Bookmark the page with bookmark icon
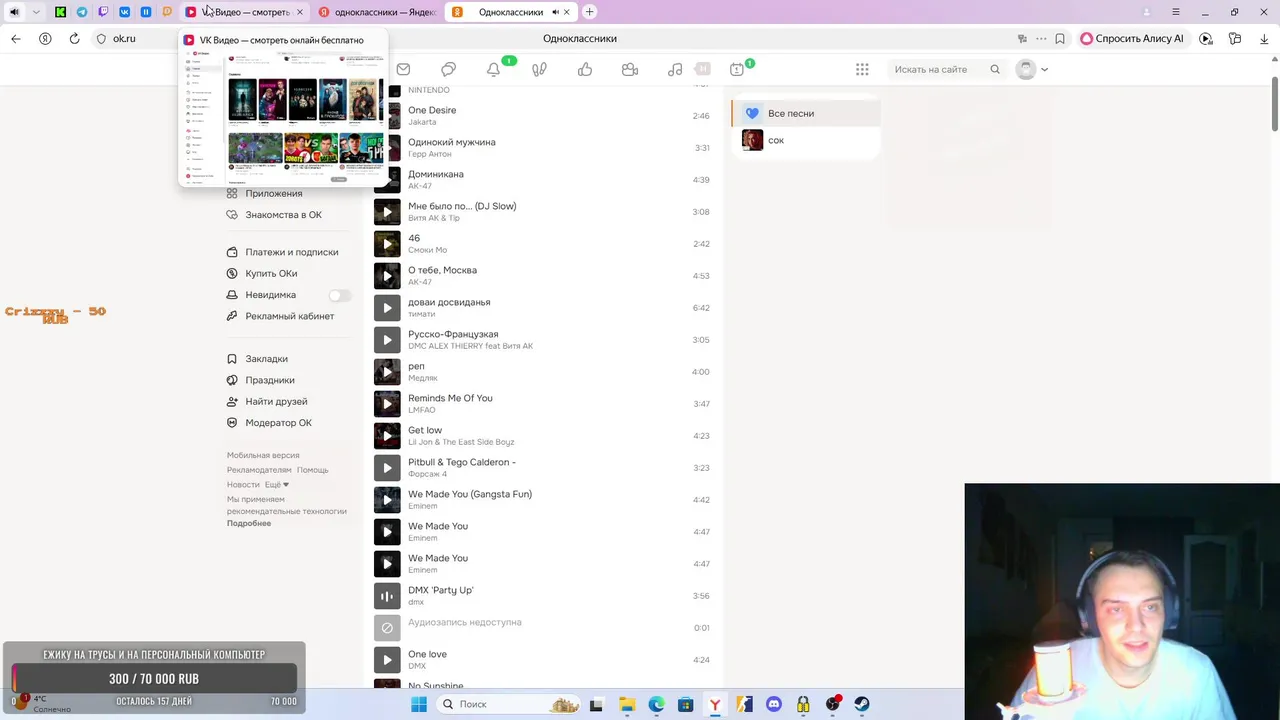The width and height of the screenshot is (1280, 720). tap(1060, 38)
